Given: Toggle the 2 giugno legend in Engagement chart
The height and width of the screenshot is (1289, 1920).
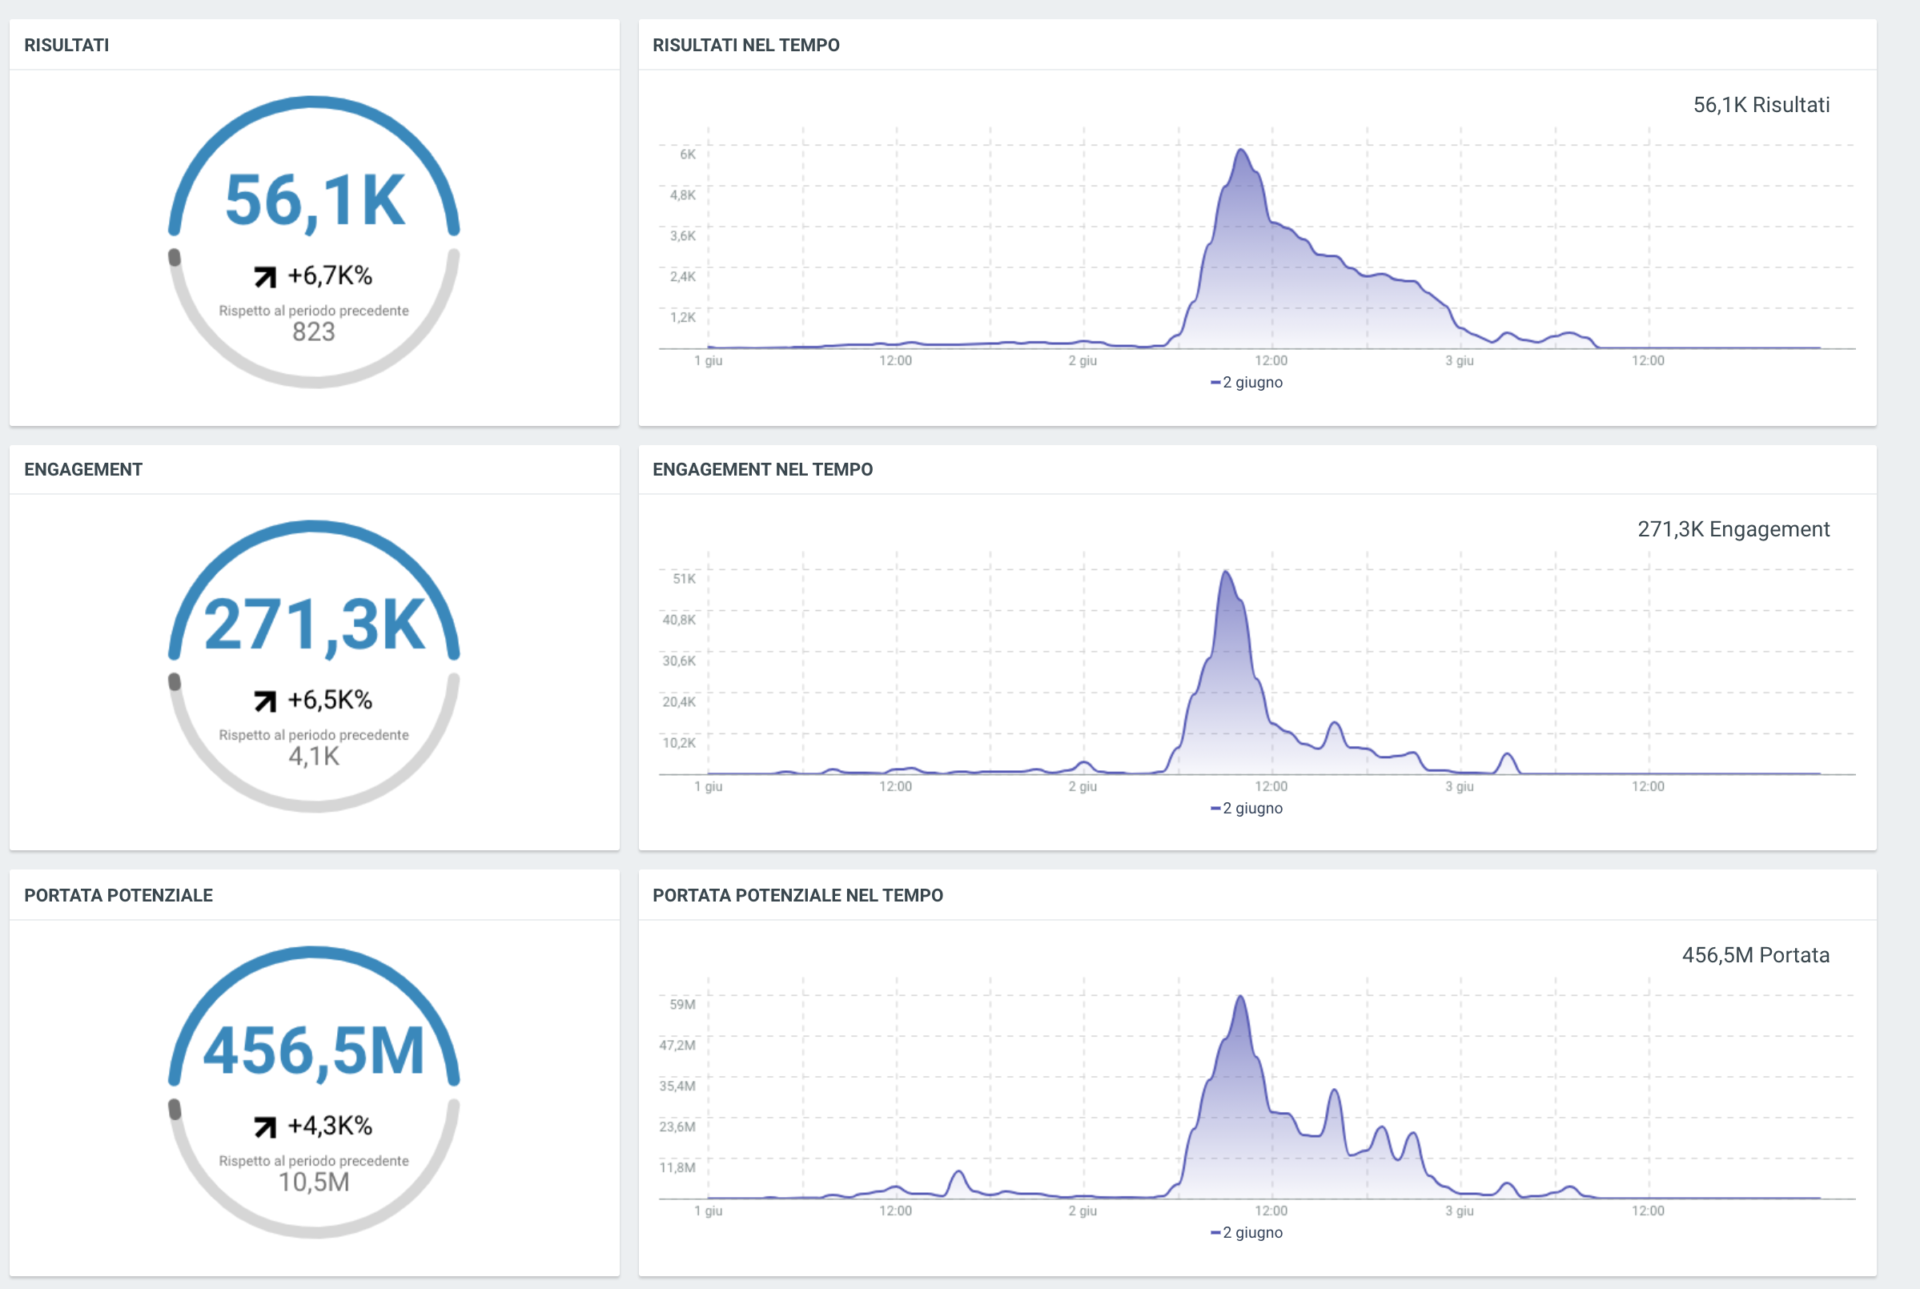Looking at the screenshot, I should [1247, 808].
